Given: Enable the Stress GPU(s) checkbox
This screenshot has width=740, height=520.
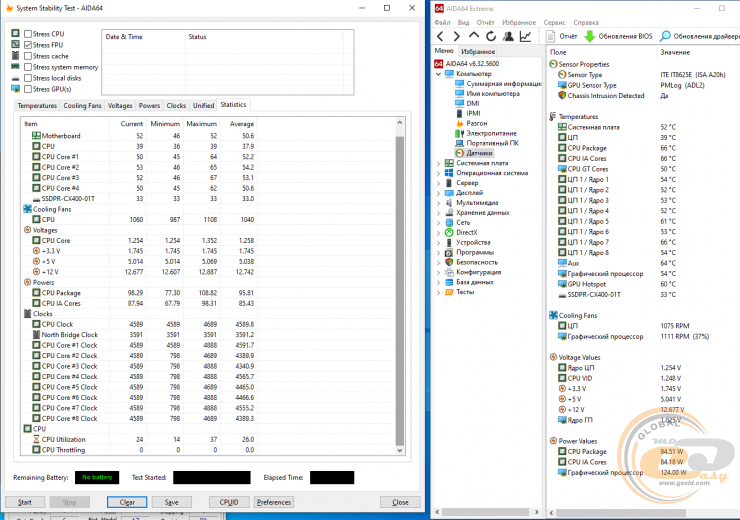Looking at the screenshot, I should tap(28, 89).
